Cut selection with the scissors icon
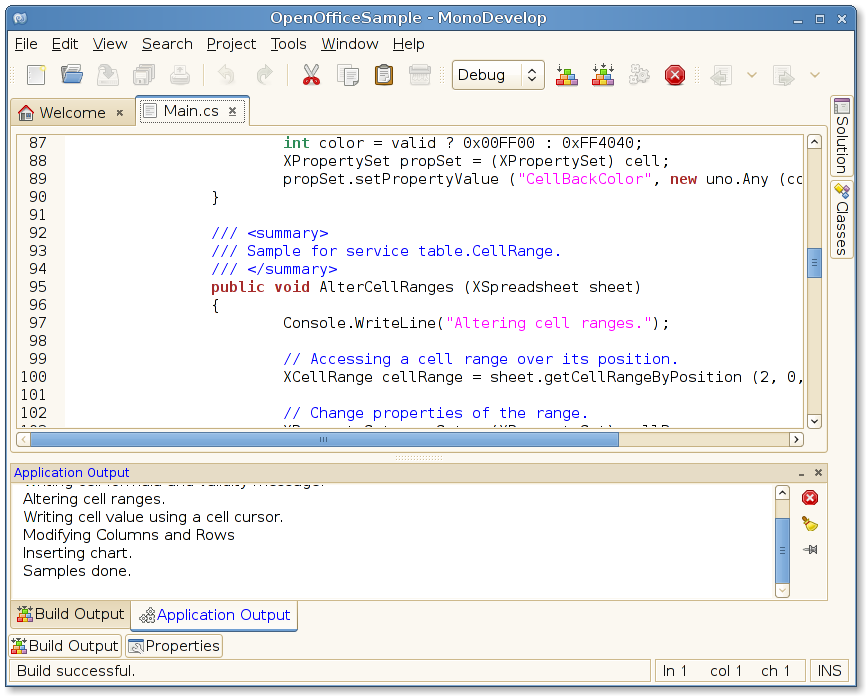 (x=311, y=75)
